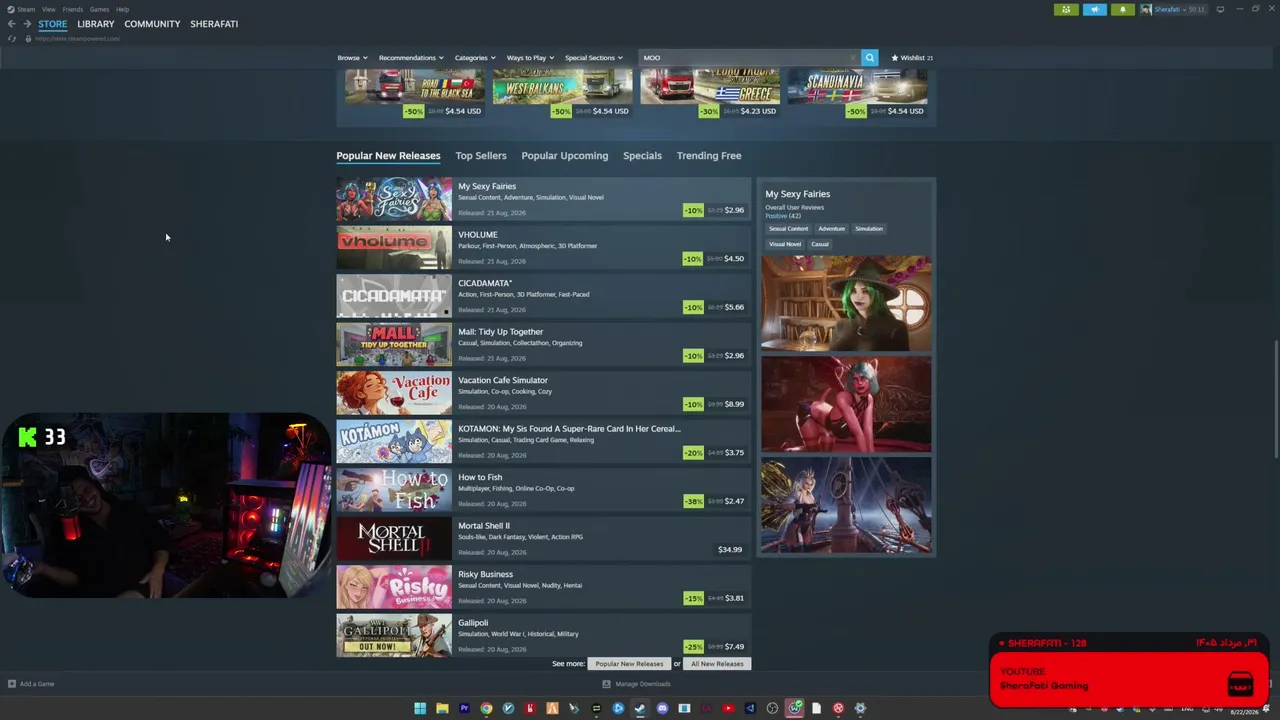
Task: Click the store URL address text
Action: (x=77, y=39)
